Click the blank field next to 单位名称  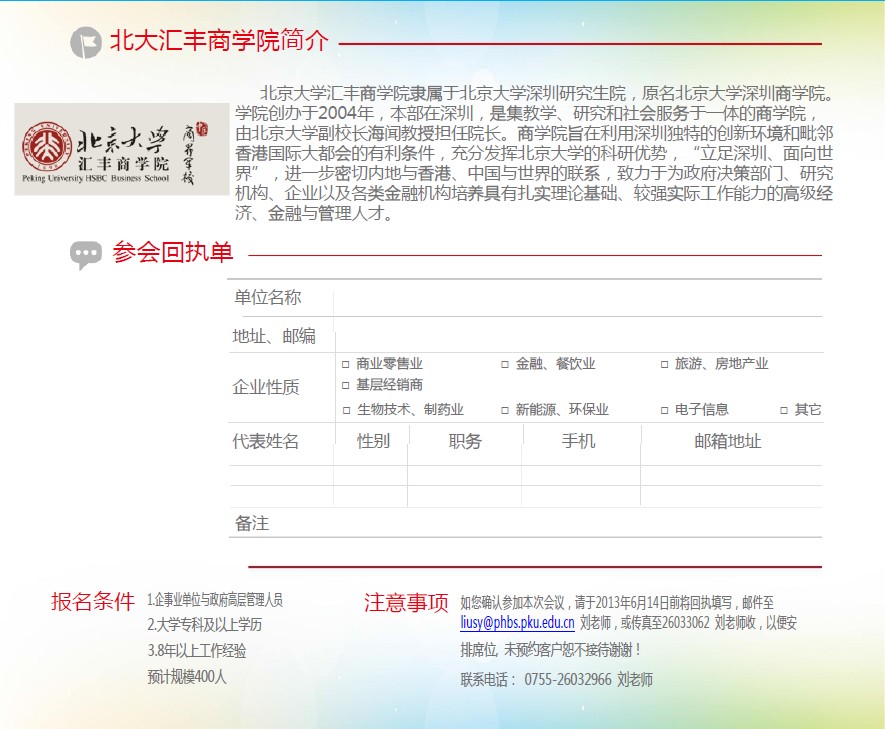(x=578, y=298)
